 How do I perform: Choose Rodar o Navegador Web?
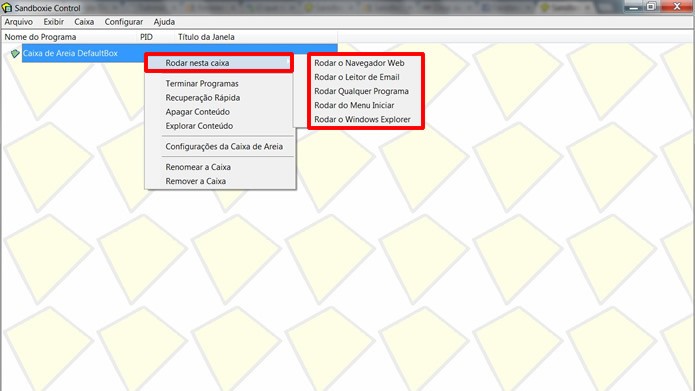click(x=359, y=63)
